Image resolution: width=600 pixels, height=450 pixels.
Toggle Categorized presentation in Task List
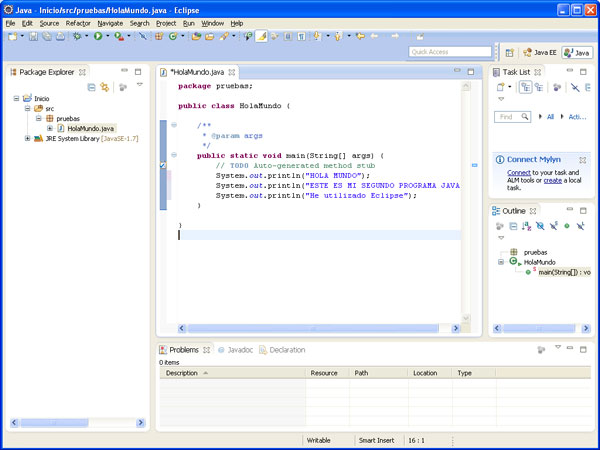525,88
